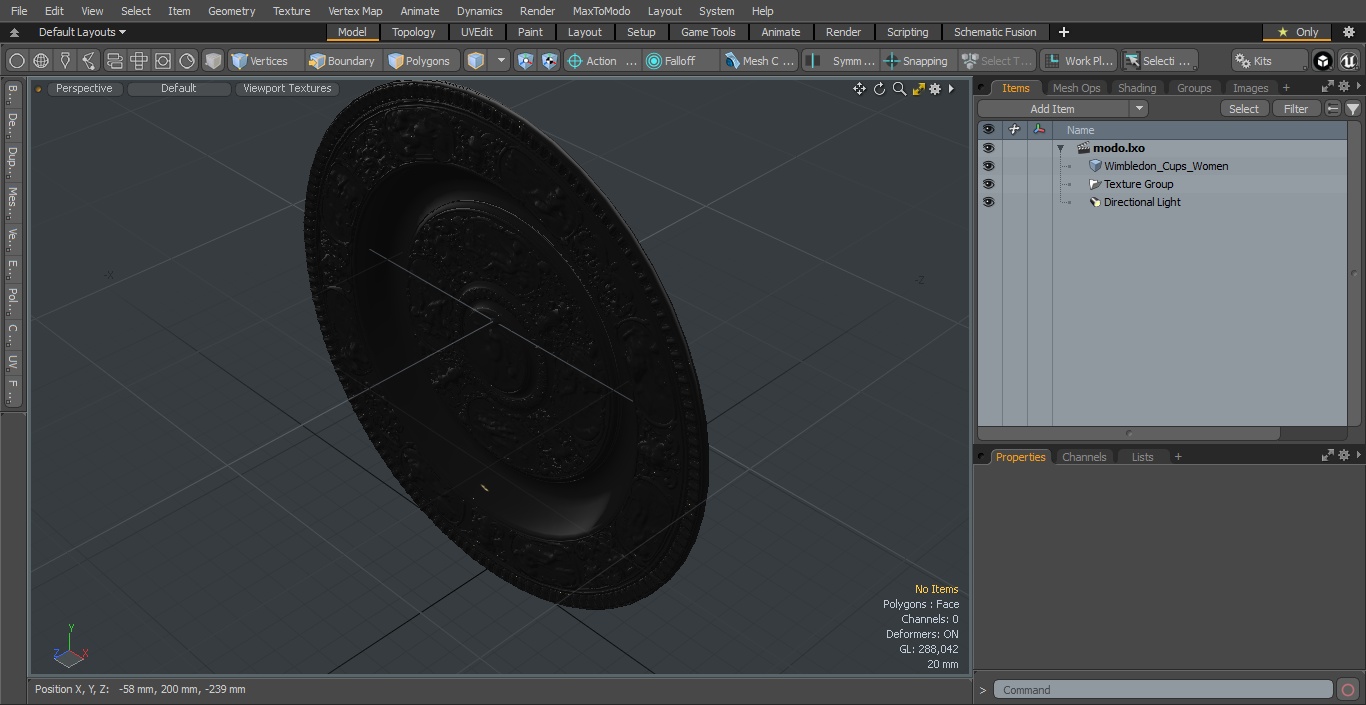The height and width of the screenshot is (705, 1366).
Task: Hide the Wimbledon_Cups_Women mesh
Action: 988,166
